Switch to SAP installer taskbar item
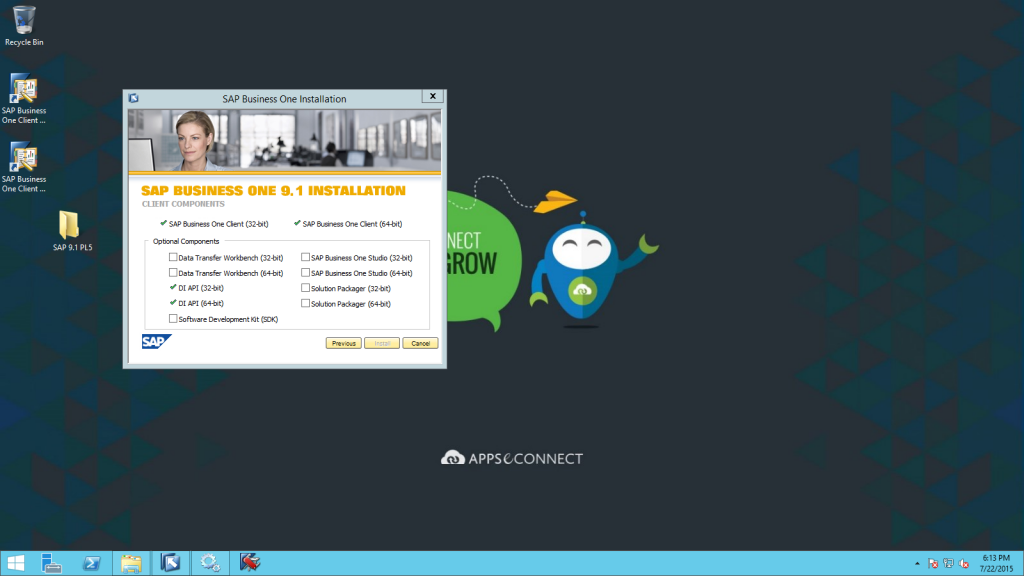The image size is (1024, 576). (x=170, y=563)
